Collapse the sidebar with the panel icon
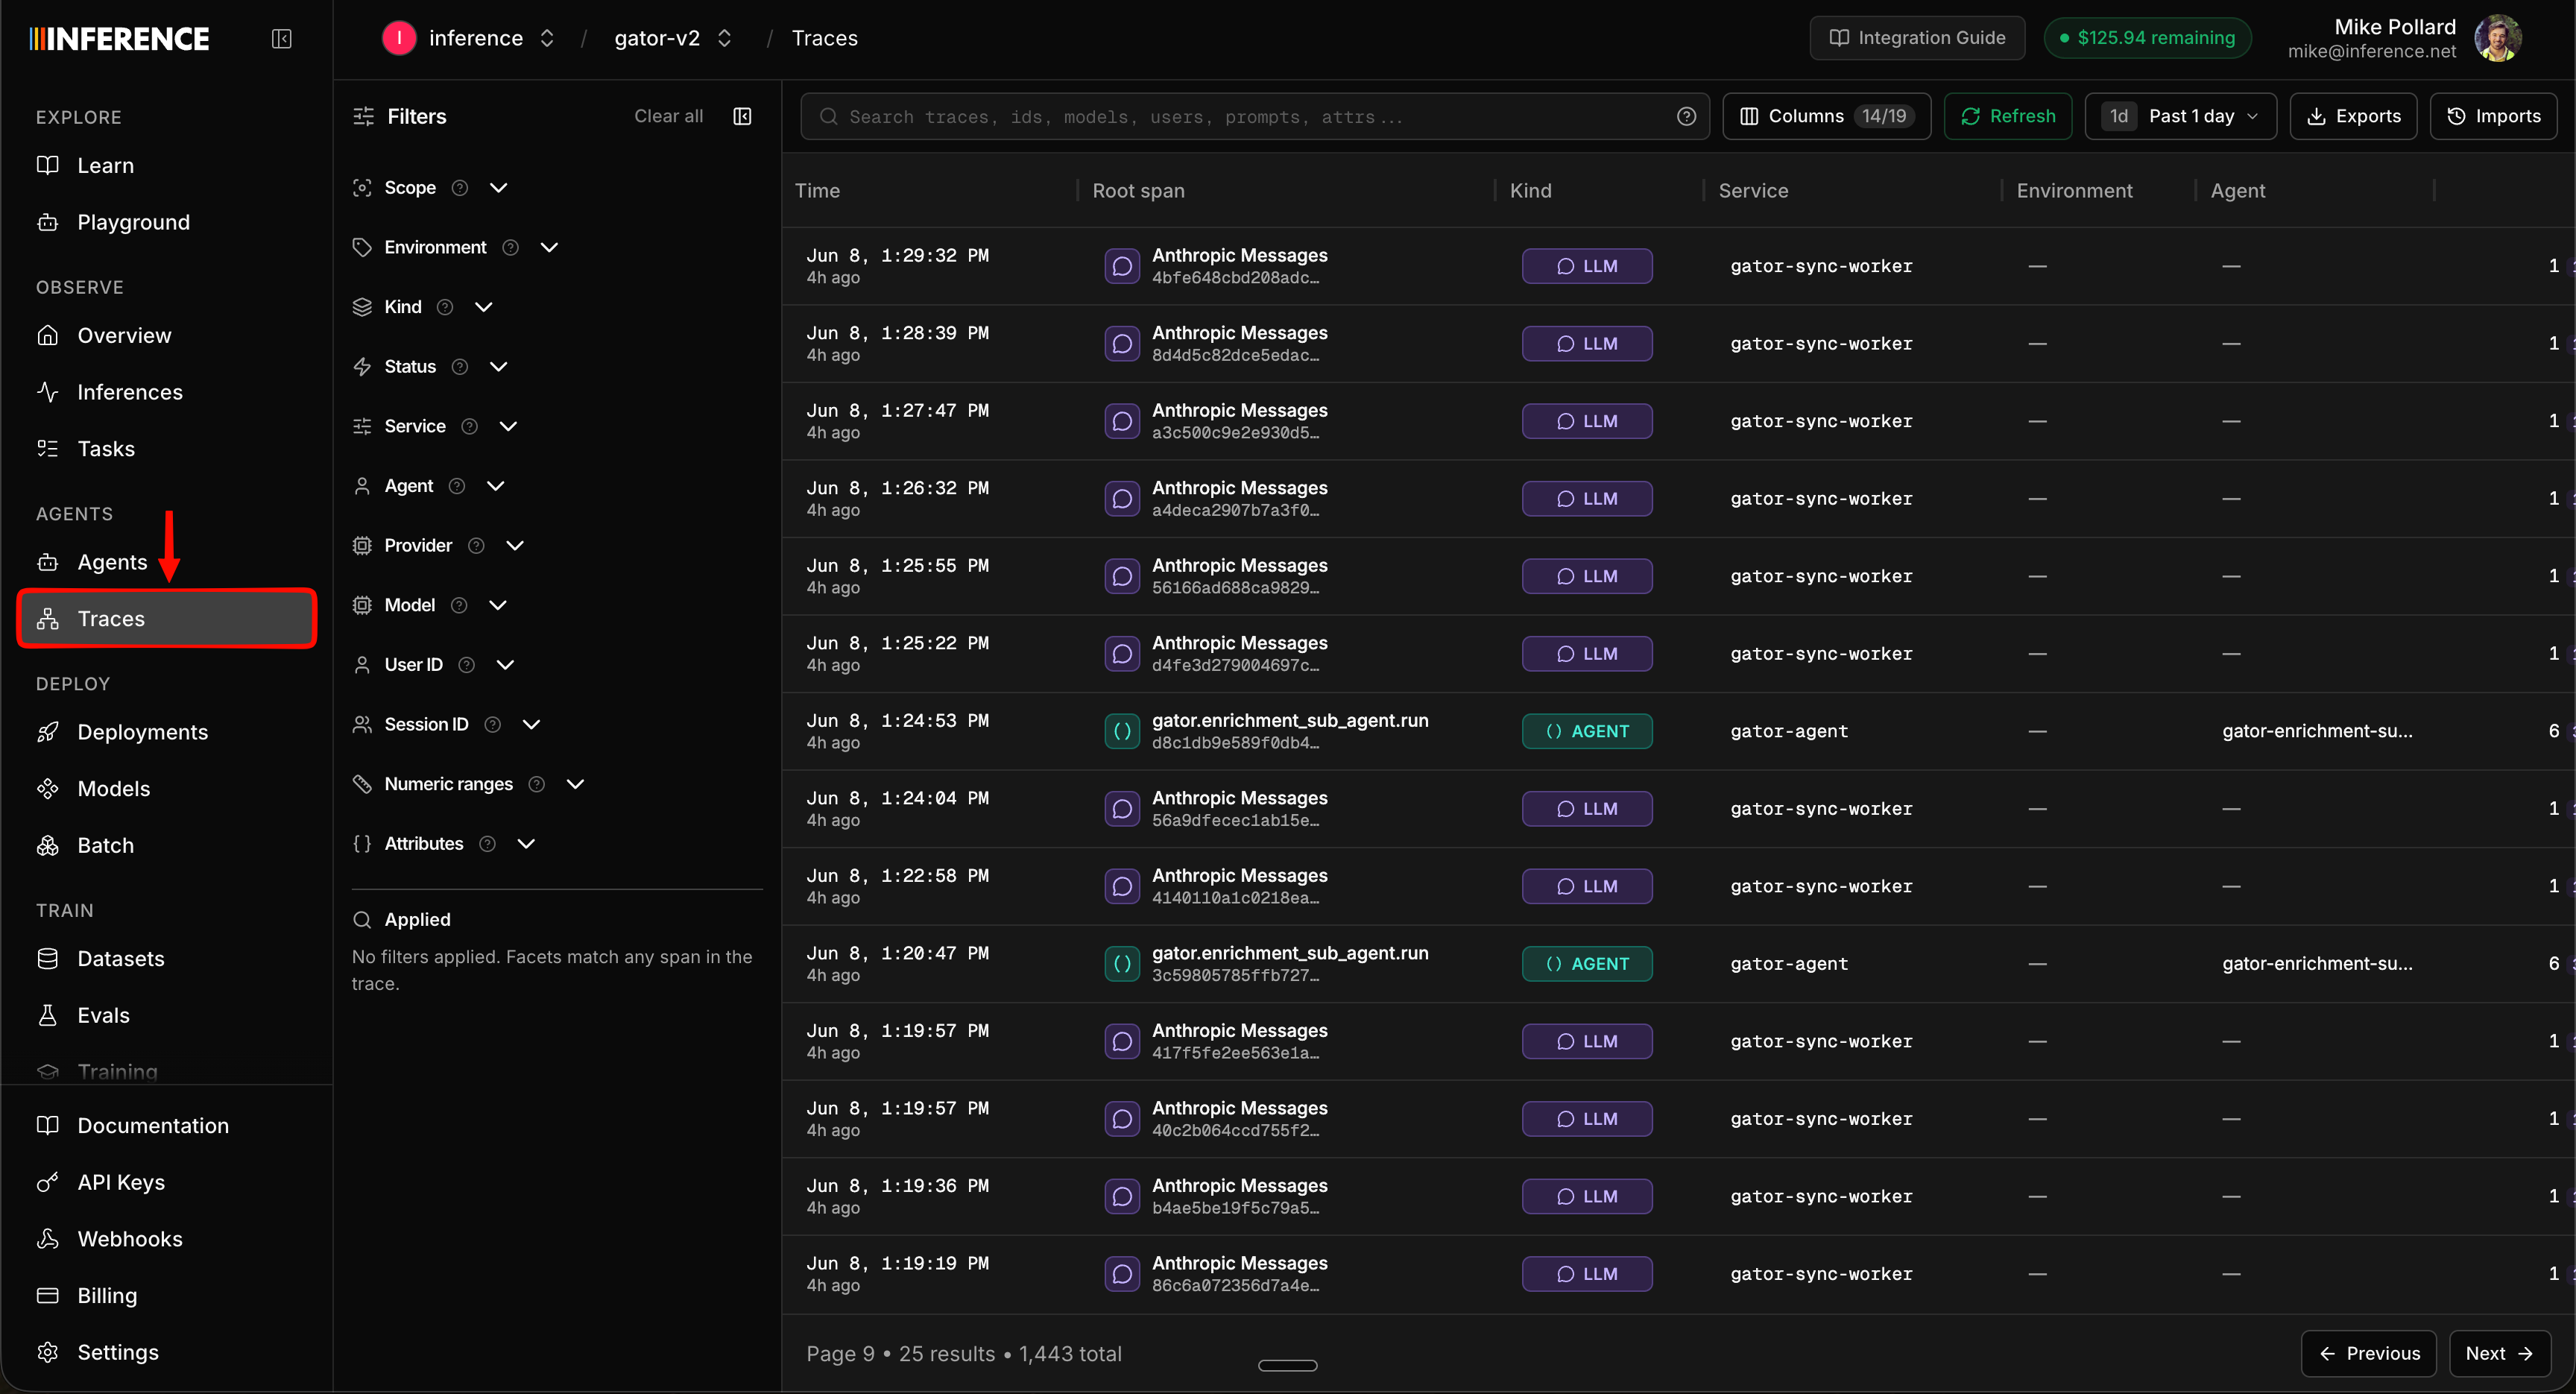This screenshot has height=1394, width=2576. pos(281,38)
